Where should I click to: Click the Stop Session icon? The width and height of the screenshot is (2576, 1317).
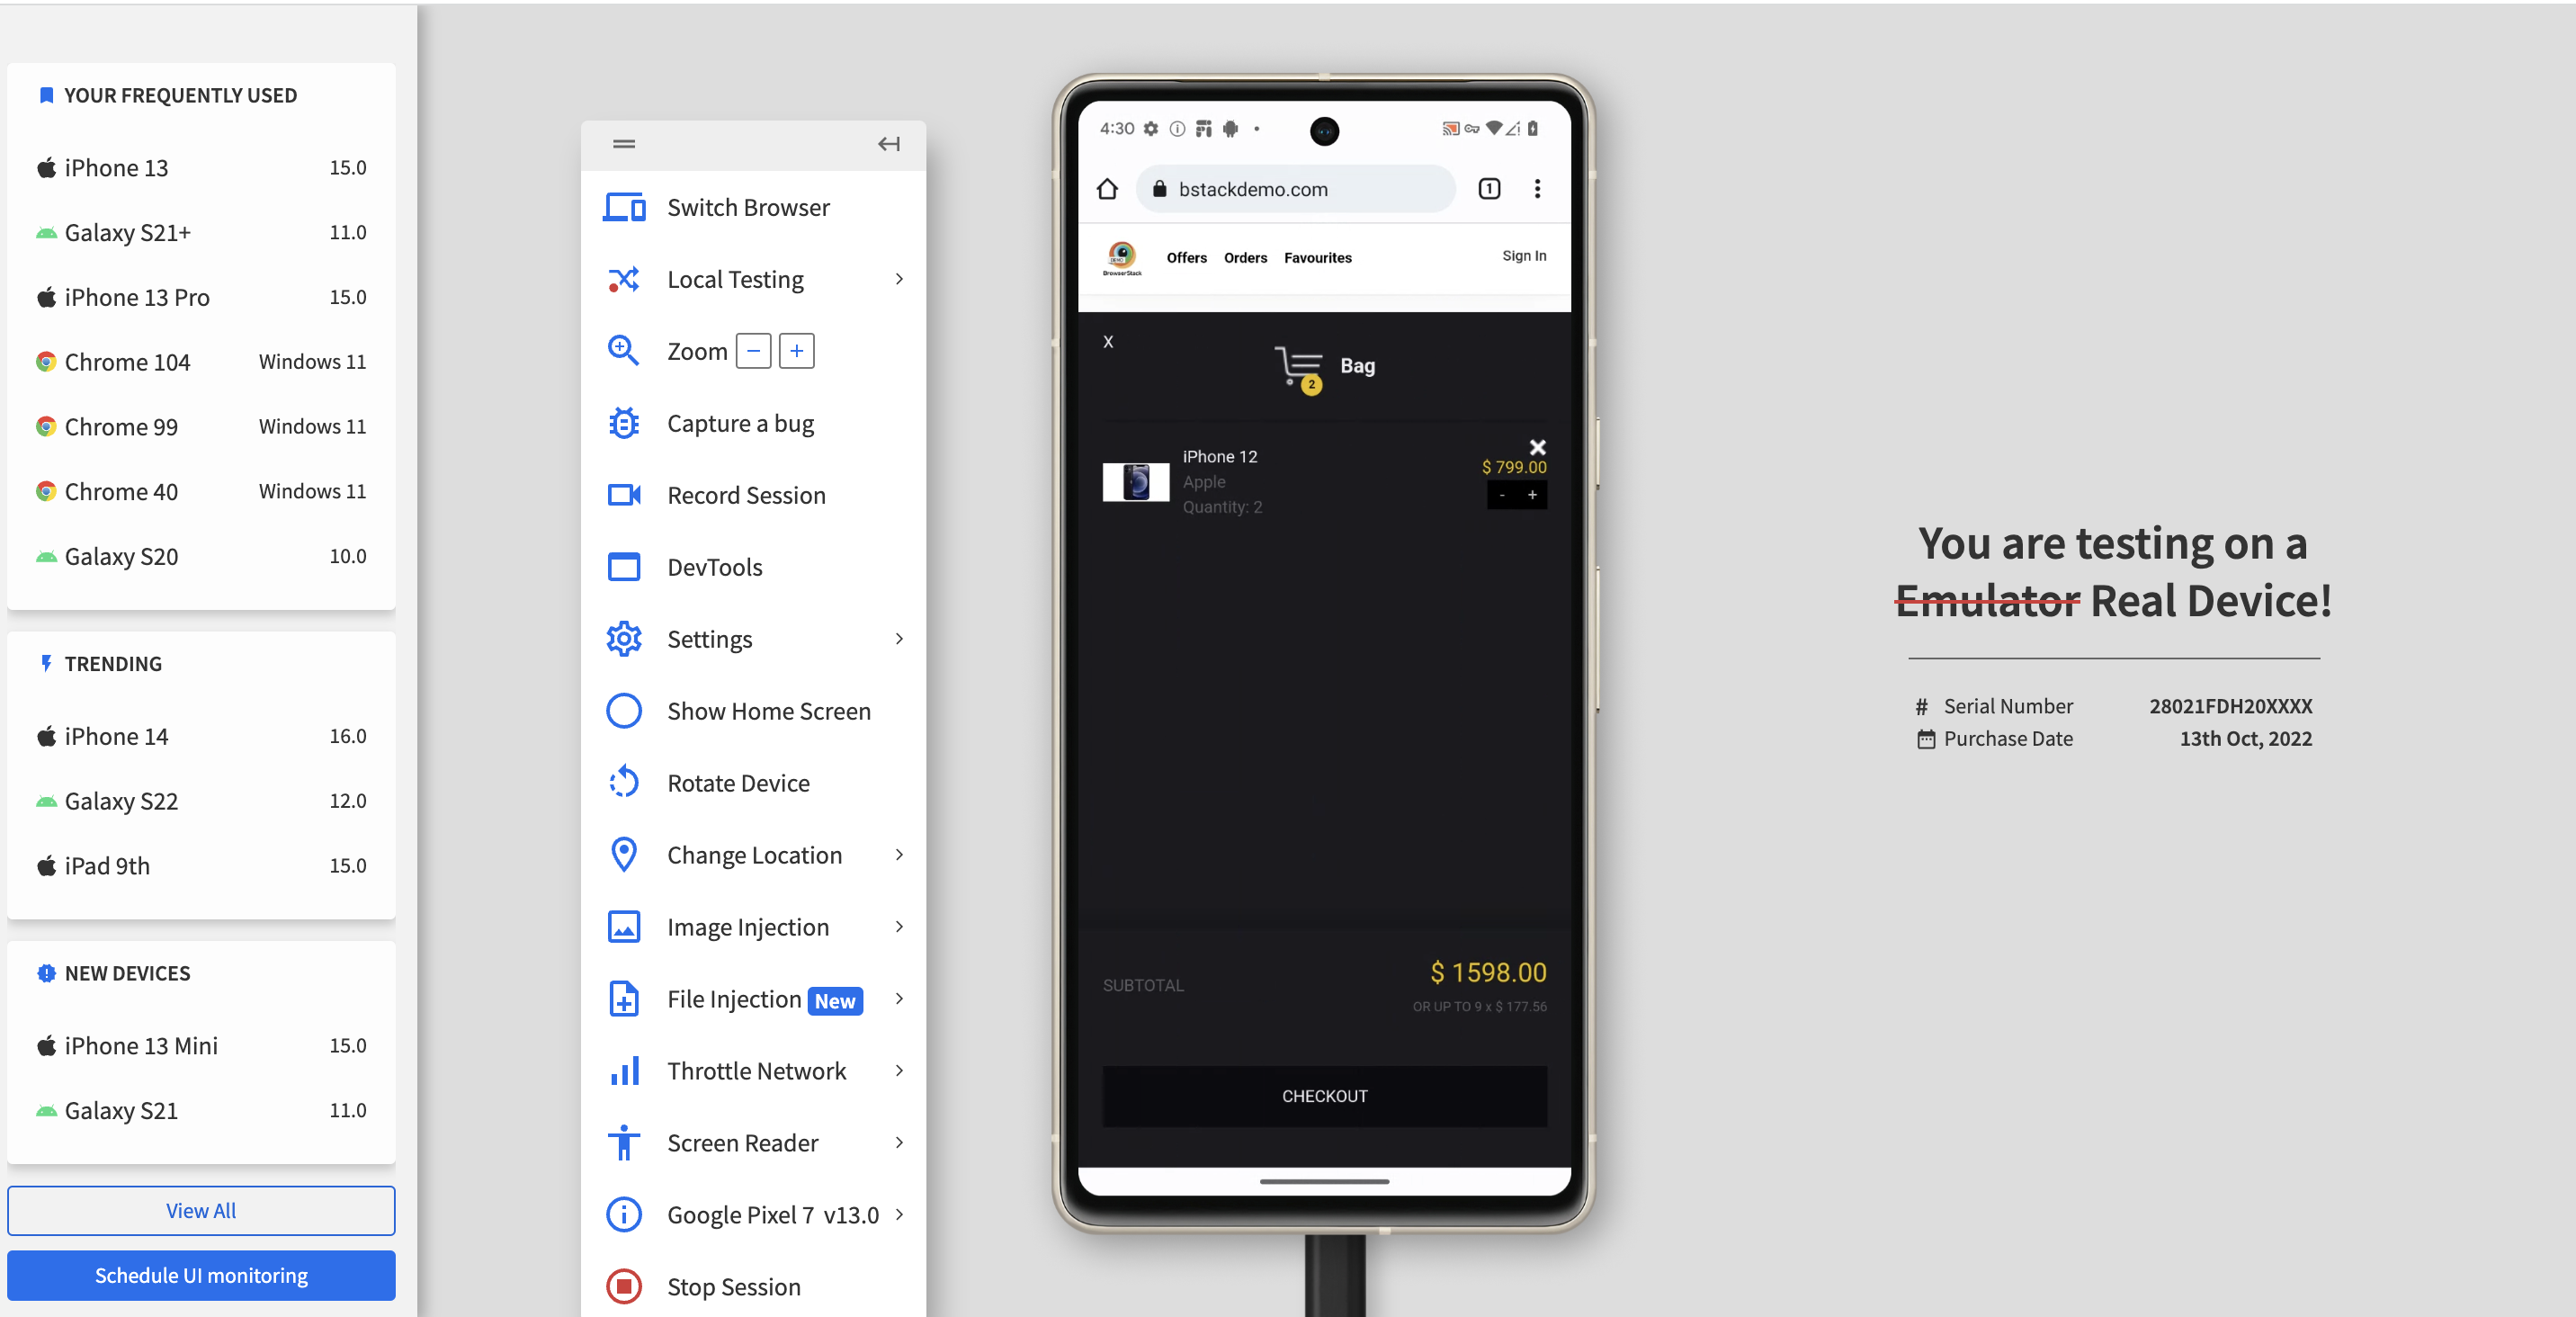622,1286
